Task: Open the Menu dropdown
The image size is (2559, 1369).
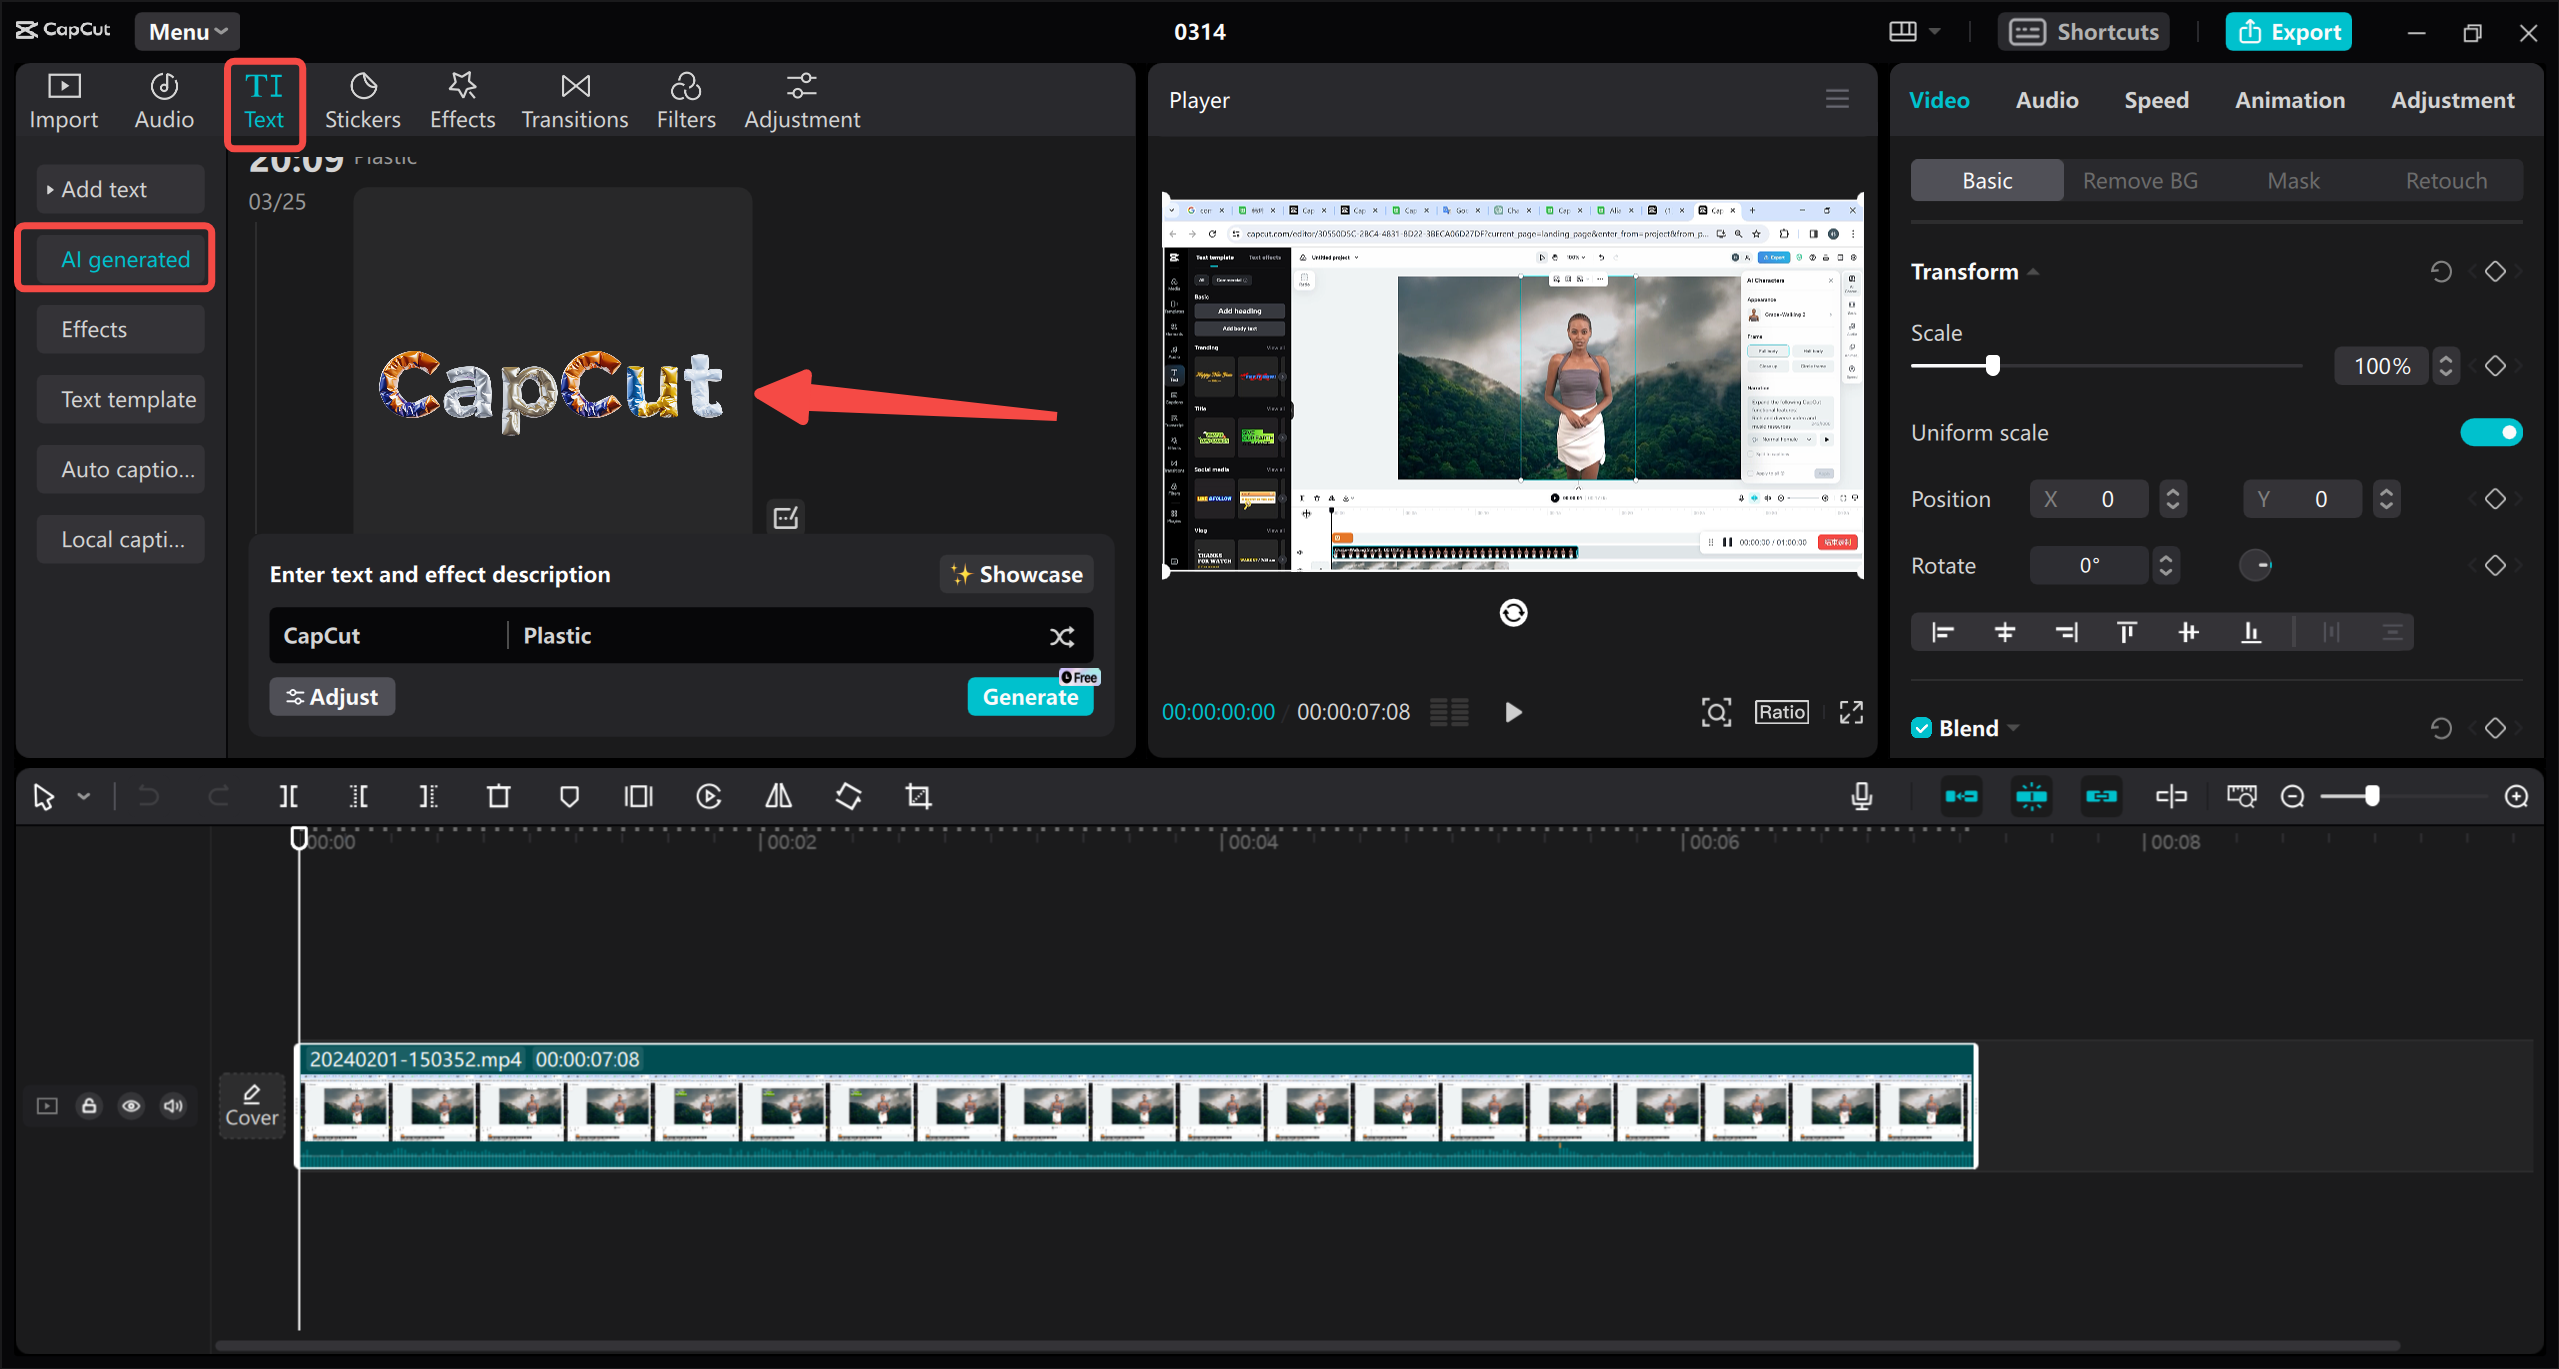Action: pyautogui.click(x=186, y=31)
